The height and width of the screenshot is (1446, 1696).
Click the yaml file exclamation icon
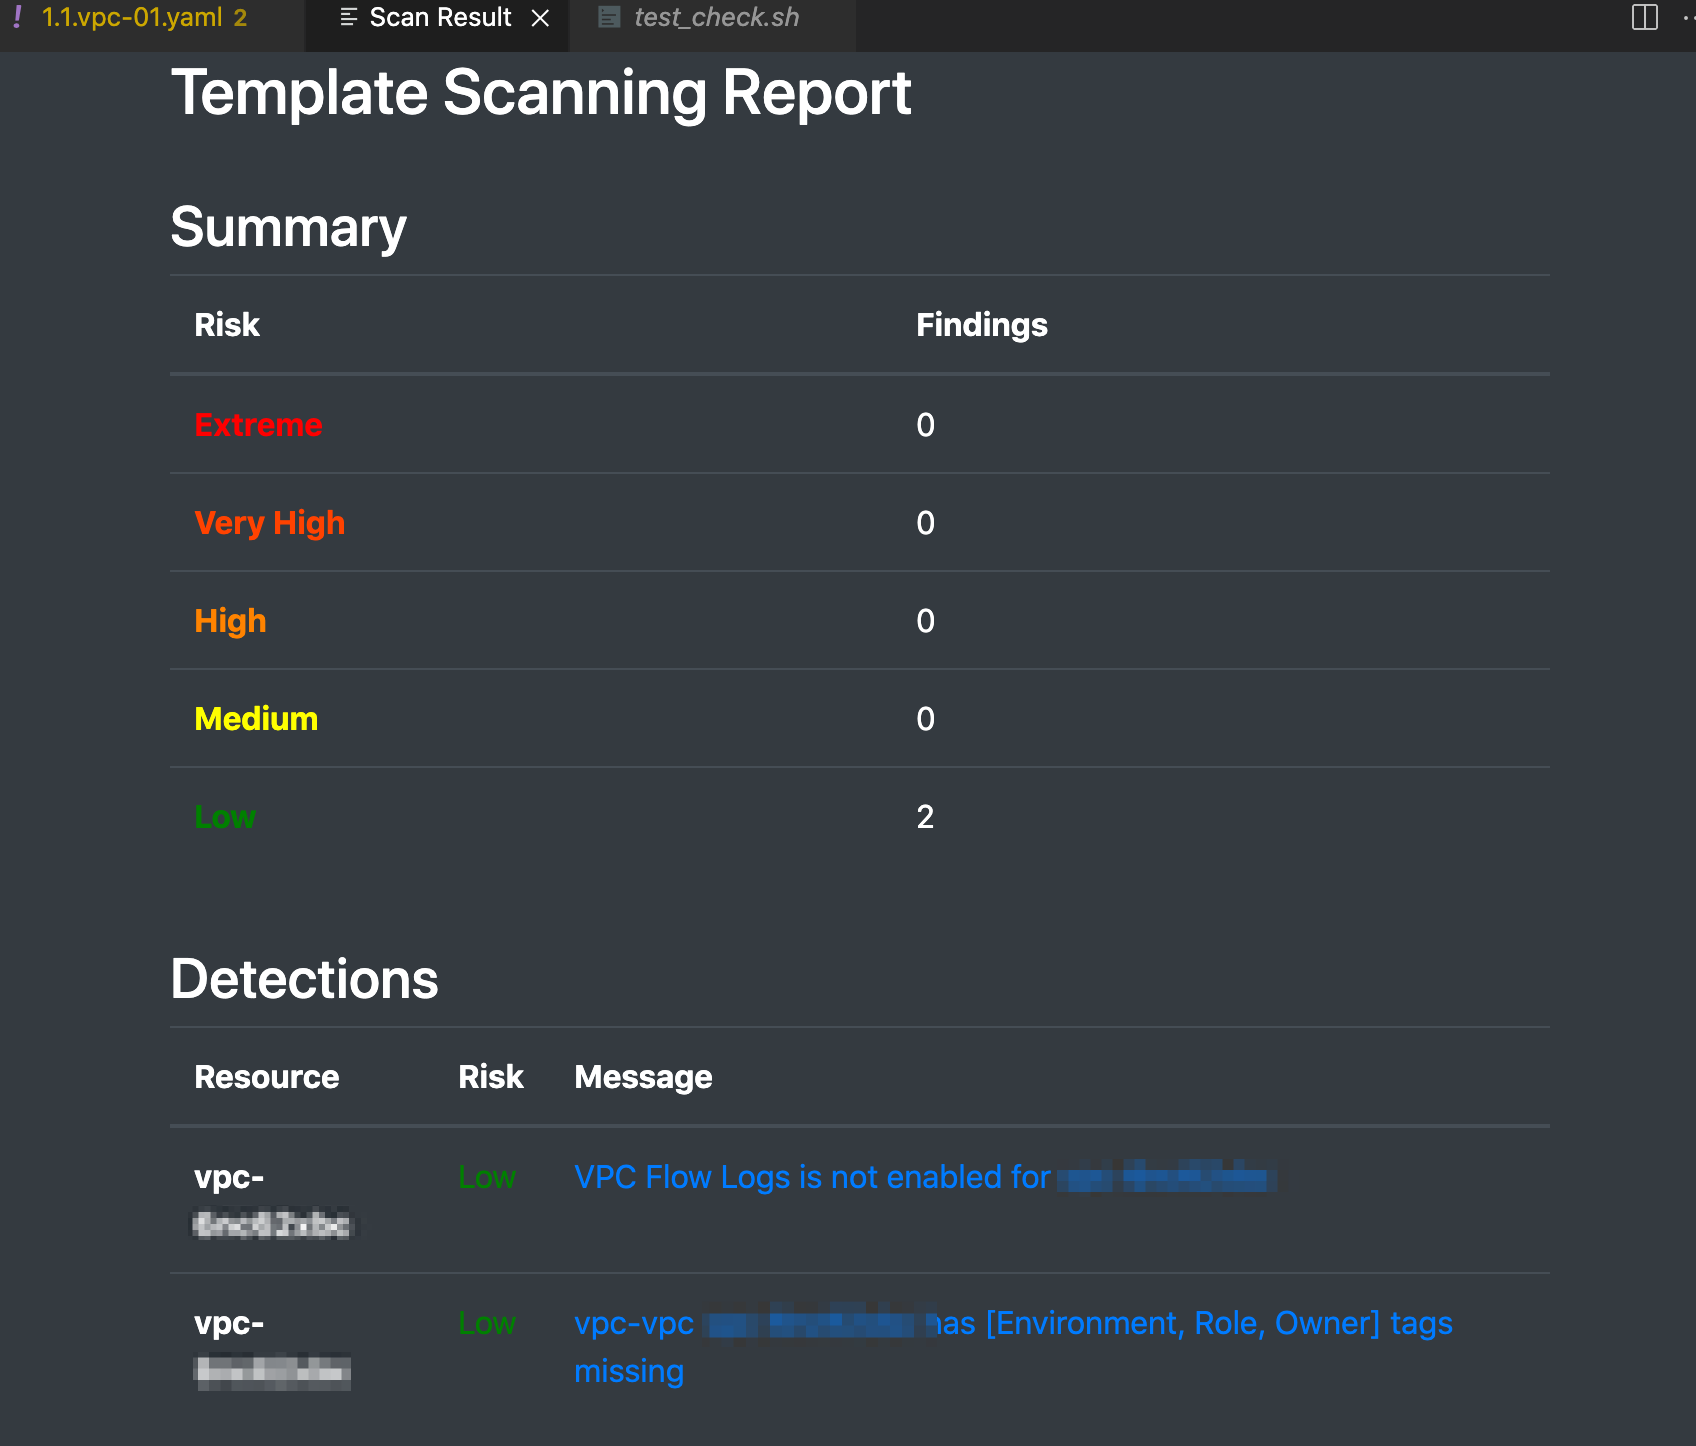[18, 17]
